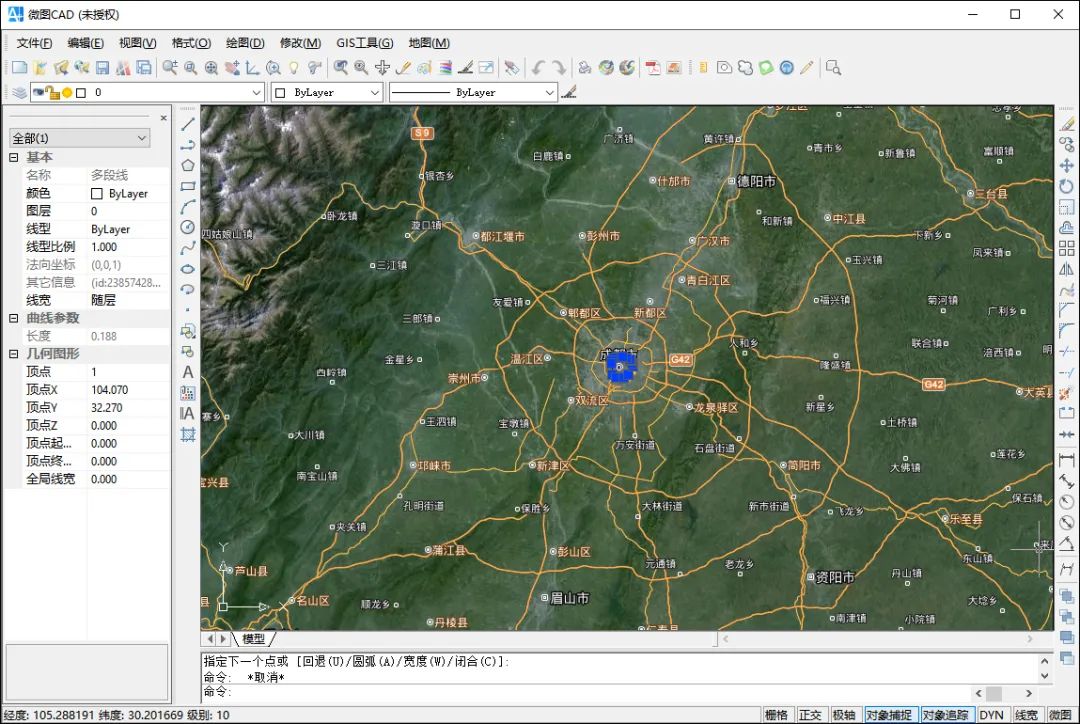The image size is (1080, 724).
Task: Click the Save floppy disk icon
Action: coord(103,68)
